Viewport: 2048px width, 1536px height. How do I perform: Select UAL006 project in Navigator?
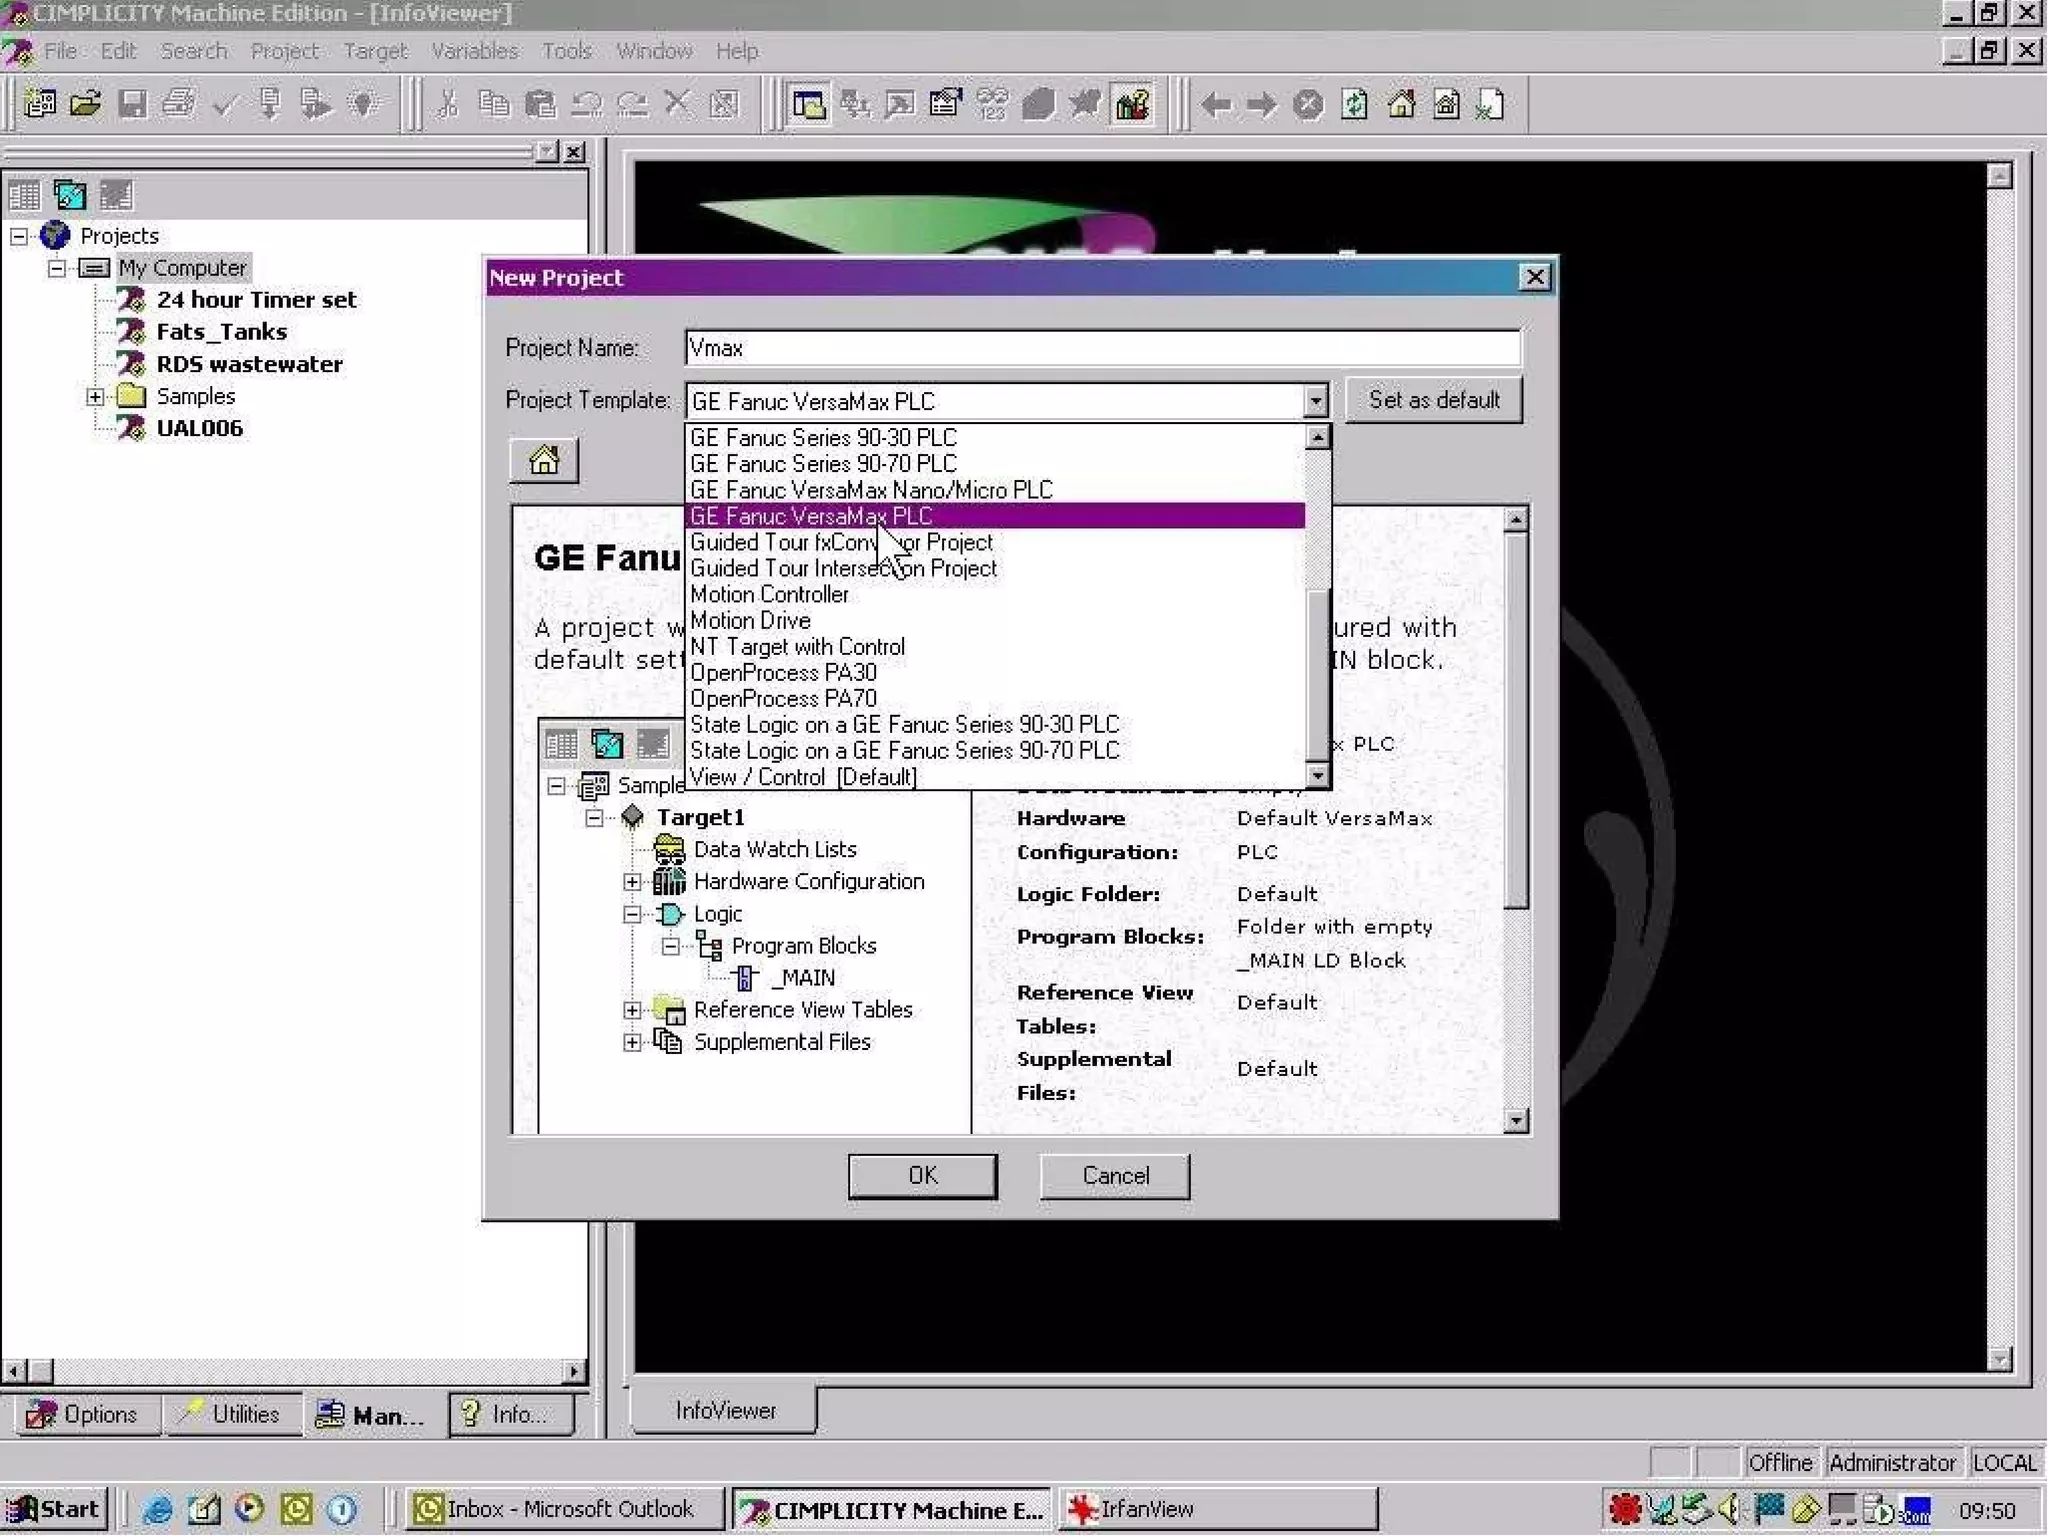(x=199, y=428)
